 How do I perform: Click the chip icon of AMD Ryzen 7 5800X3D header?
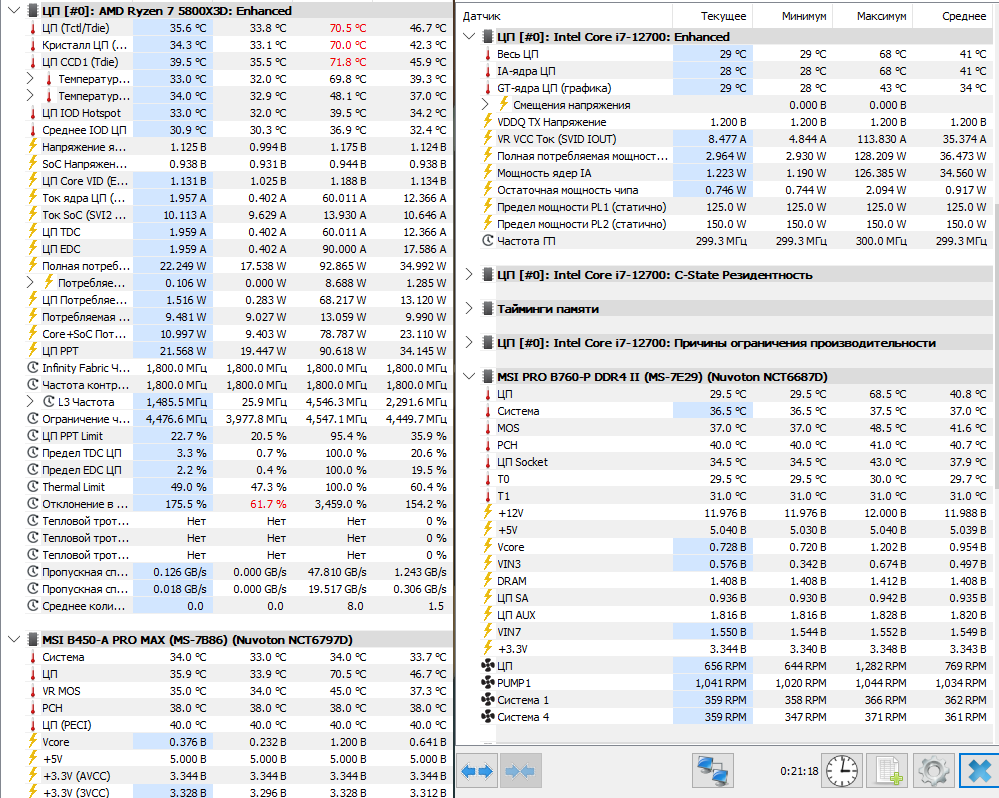(x=33, y=11)
